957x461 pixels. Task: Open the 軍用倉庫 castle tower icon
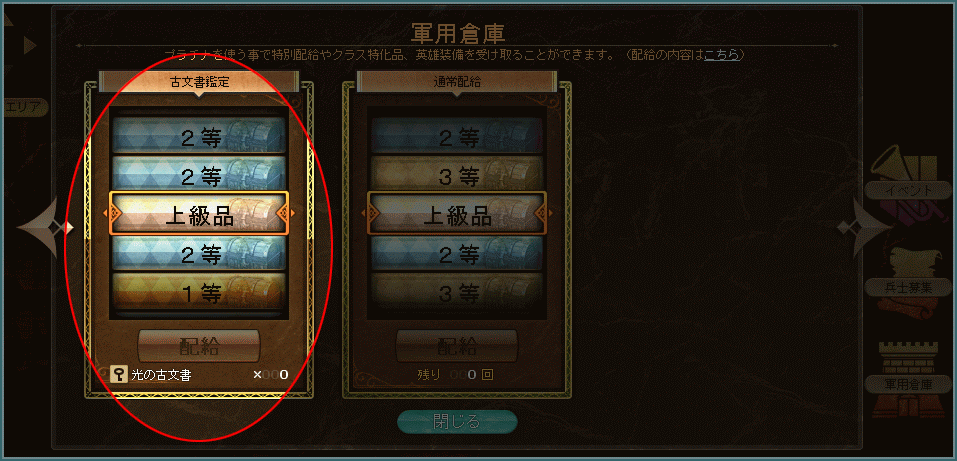click(908, 380)
